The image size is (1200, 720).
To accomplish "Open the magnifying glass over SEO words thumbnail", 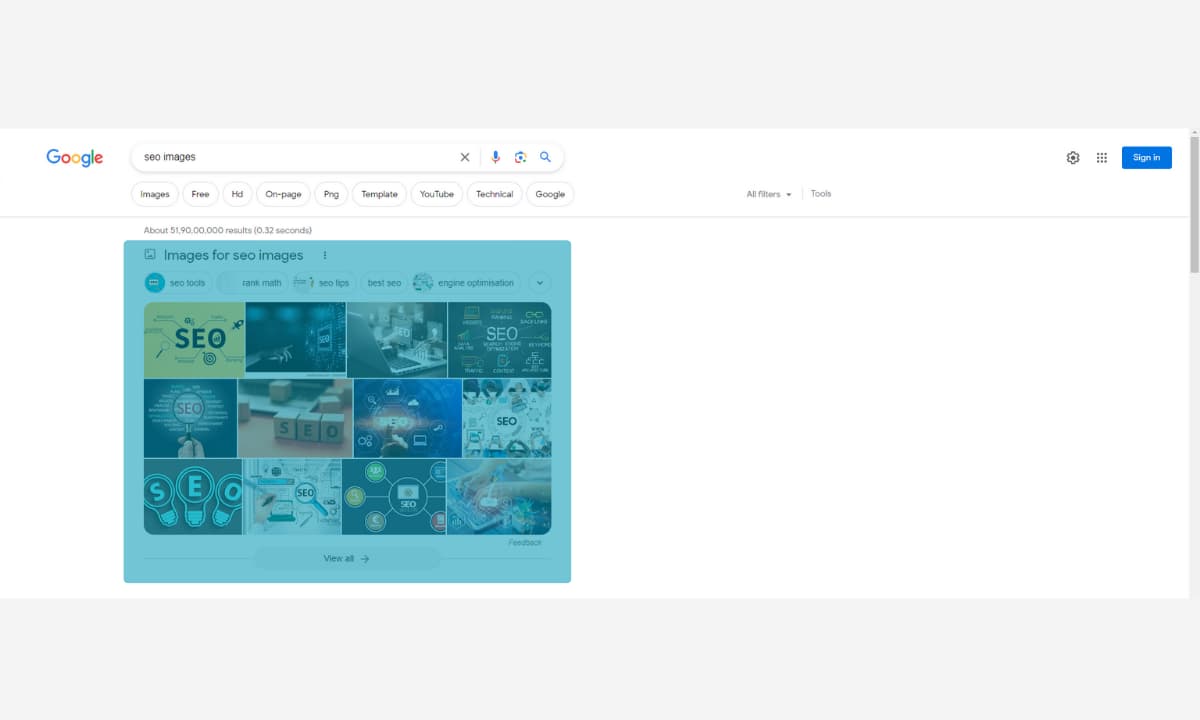I will click(x=190, y=418).
